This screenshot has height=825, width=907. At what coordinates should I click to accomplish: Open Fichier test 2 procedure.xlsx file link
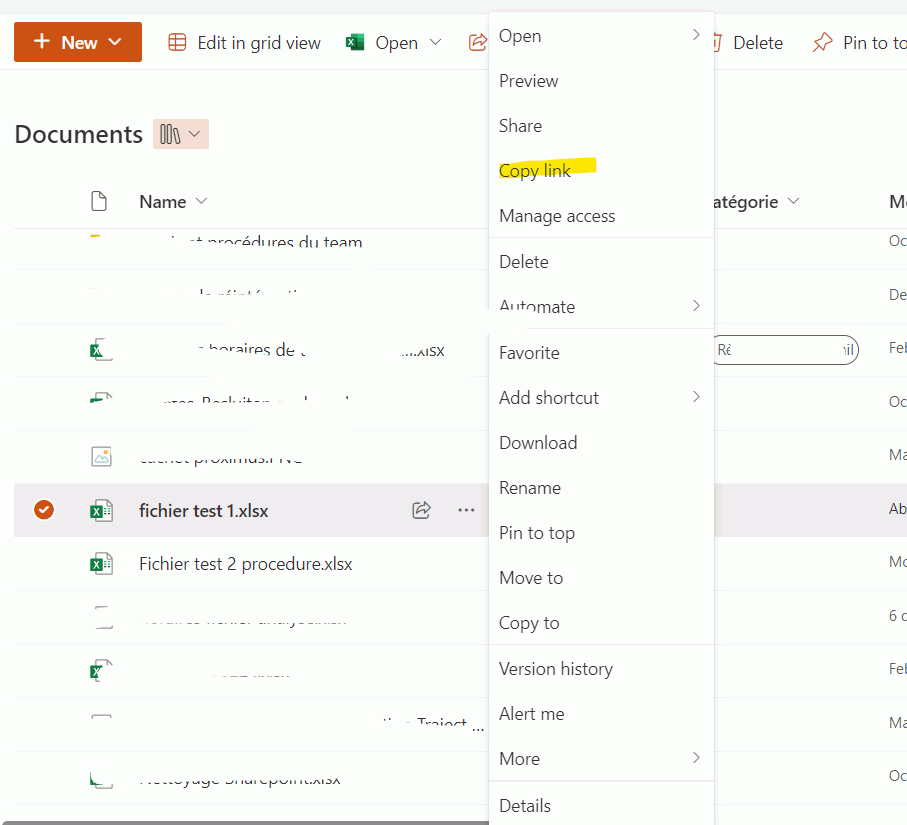tap(245, 564)
